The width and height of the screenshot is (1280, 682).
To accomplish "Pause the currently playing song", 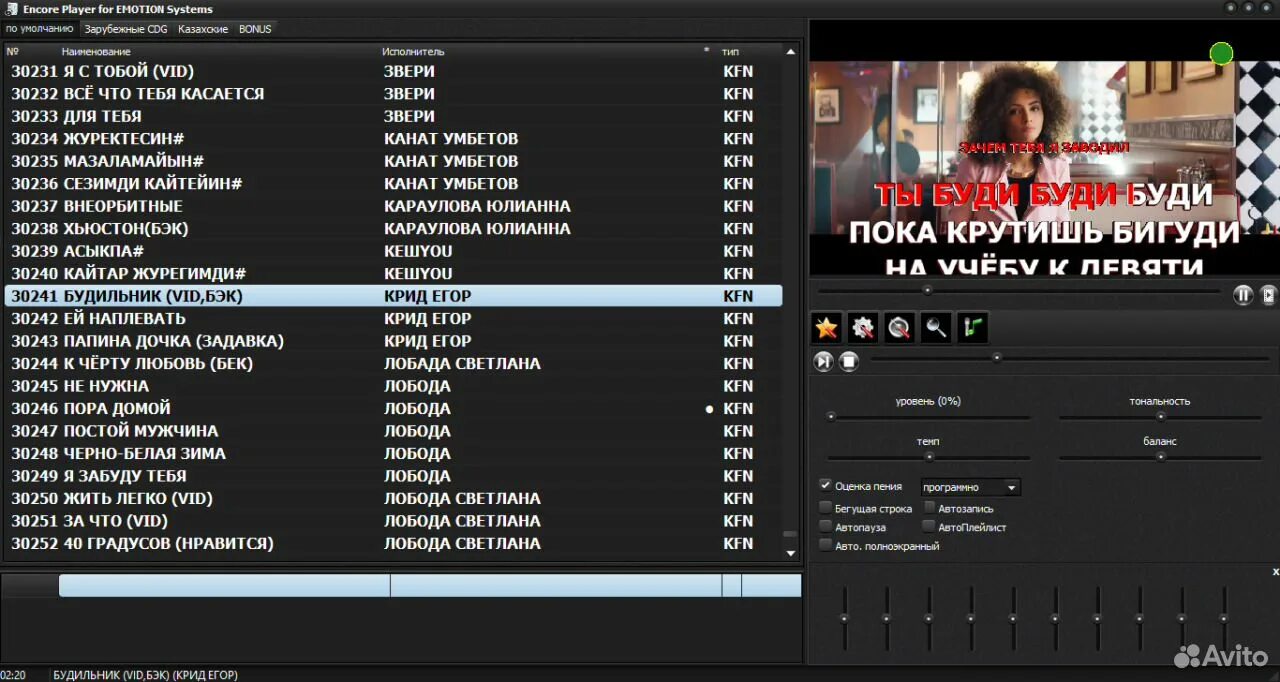I will point(1243,295).
